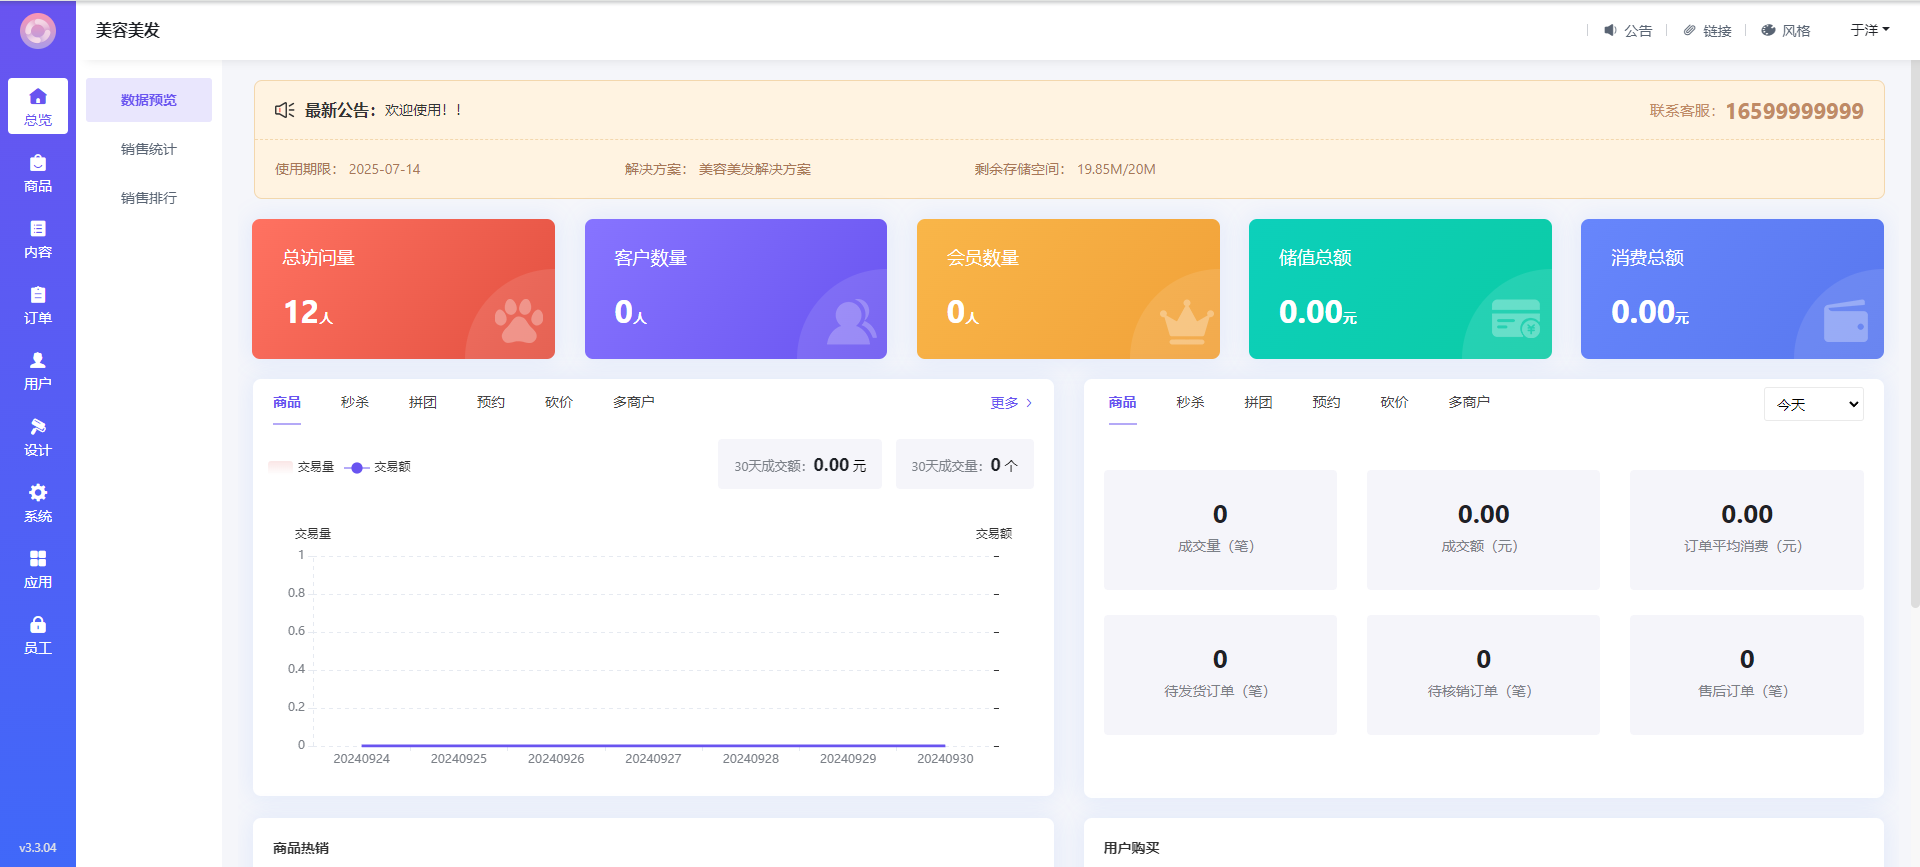The height and width of the screenshot is (867, 1920).
Task: Select 商品 tab in chart panel
Action: pos(287,402)
